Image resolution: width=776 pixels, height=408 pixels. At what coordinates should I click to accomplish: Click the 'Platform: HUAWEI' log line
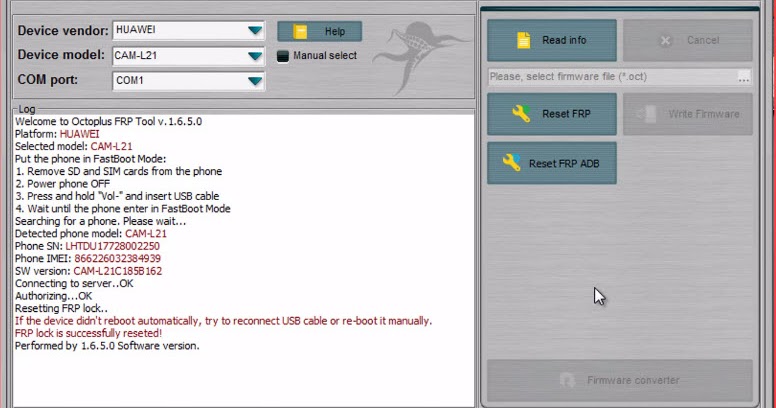tap(57, 134)
